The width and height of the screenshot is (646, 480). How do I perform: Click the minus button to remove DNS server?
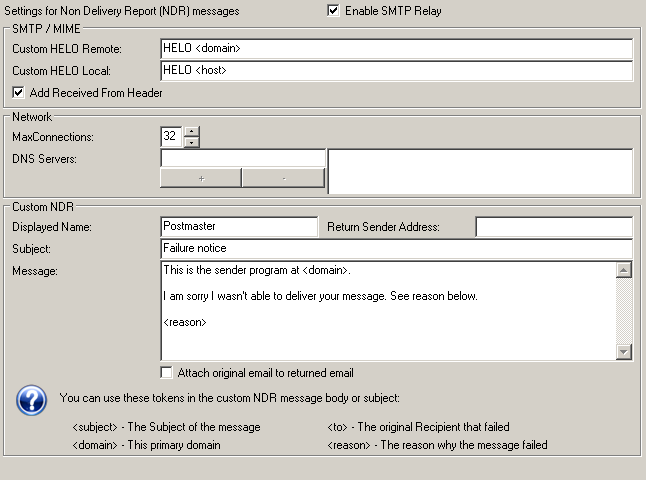coord(283,178)
